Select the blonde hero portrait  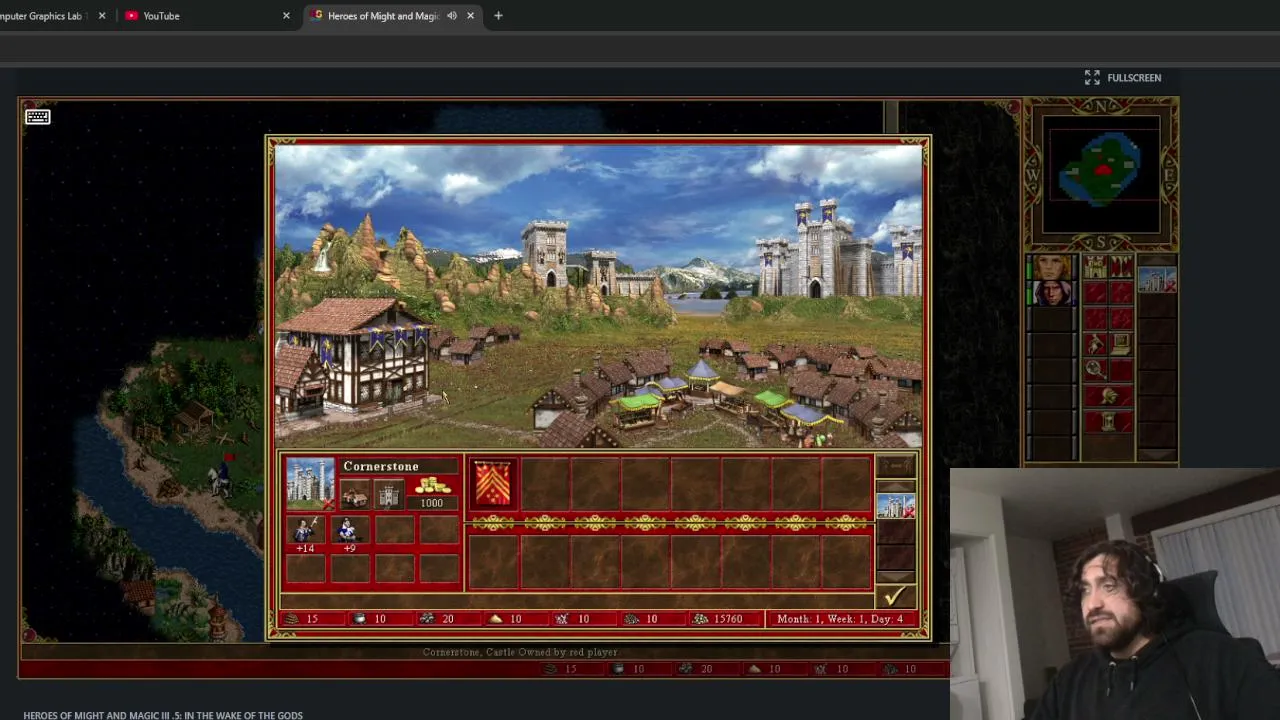click(x=1050, y=268)
